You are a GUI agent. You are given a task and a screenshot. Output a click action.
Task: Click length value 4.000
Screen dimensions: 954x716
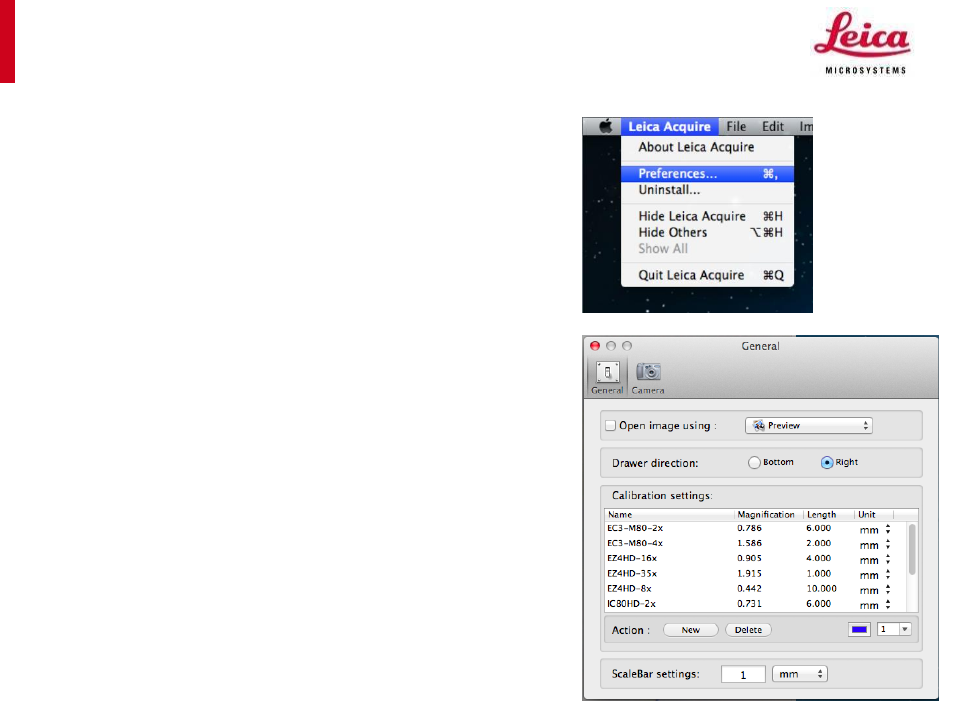click(x=818, y=558)
